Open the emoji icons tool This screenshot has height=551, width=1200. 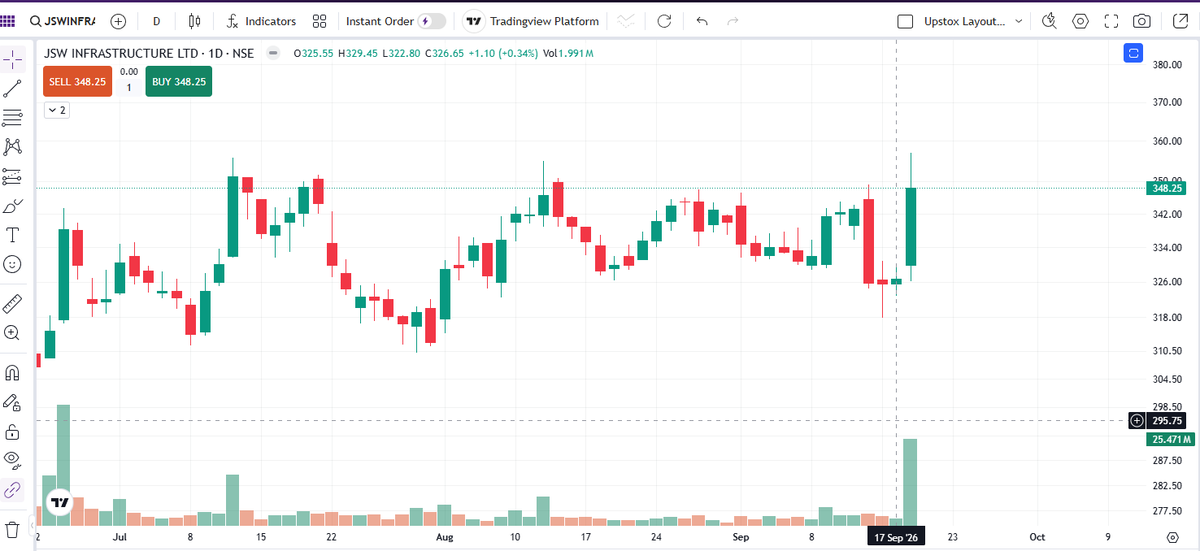12,264
